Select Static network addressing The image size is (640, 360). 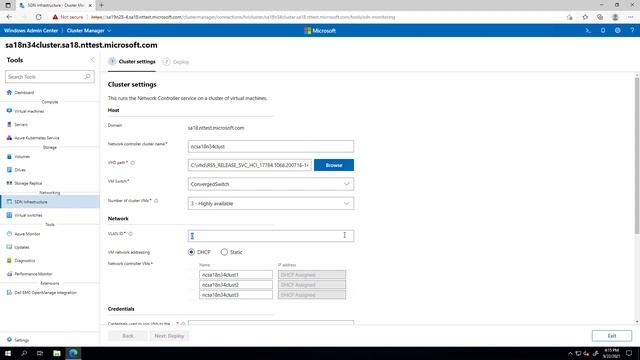(x=224, y=252)
